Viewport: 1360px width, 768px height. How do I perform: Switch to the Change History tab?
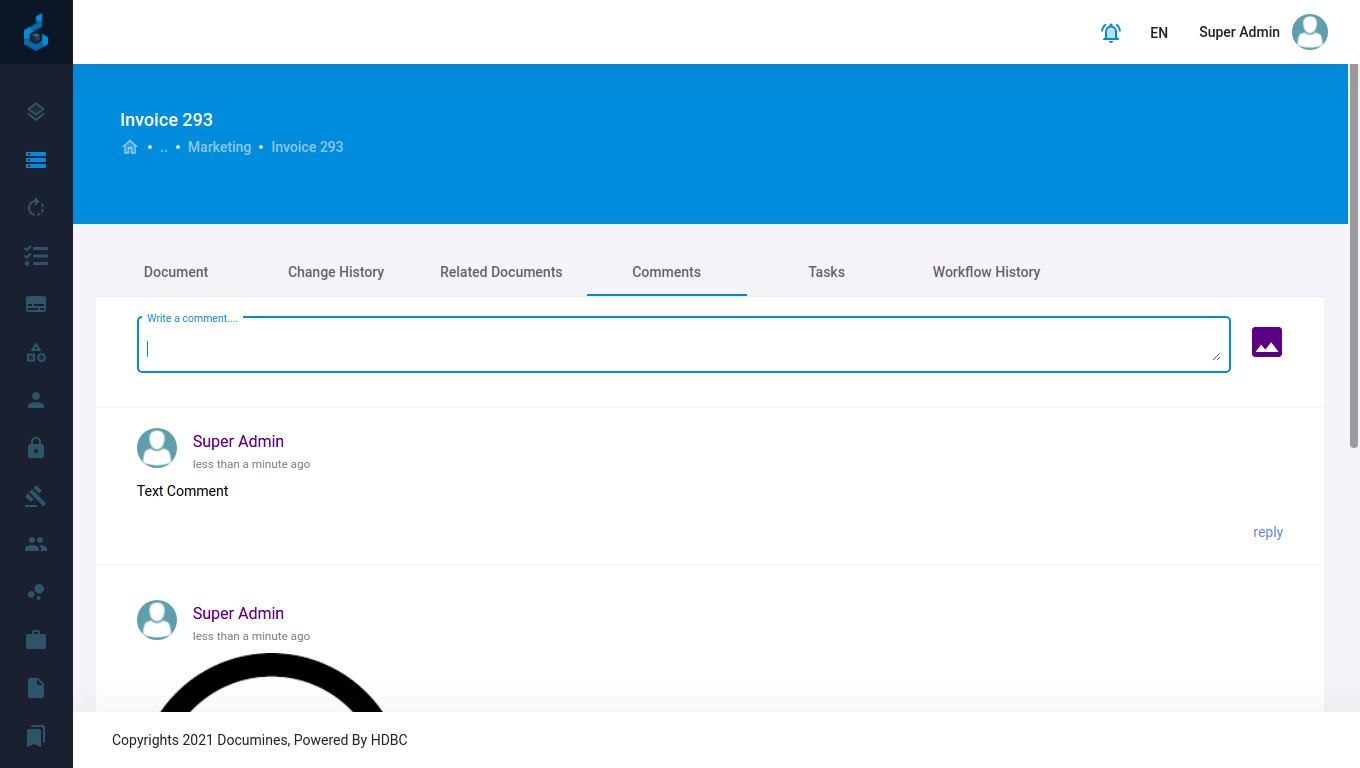click(336, 272)
